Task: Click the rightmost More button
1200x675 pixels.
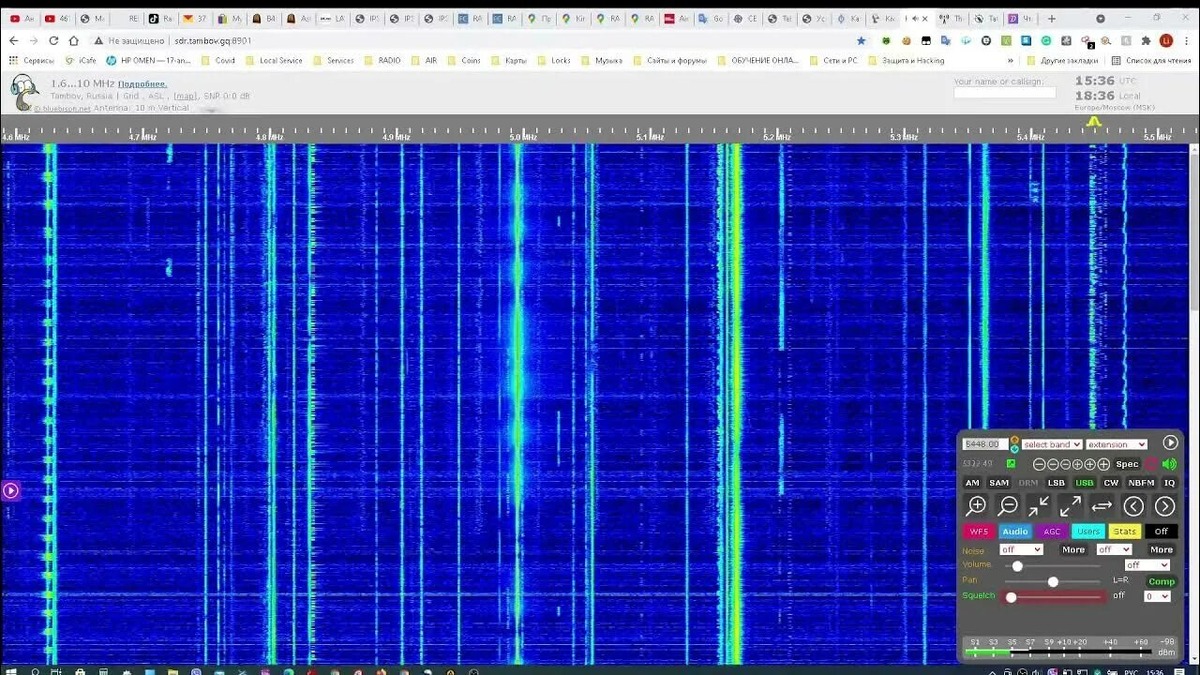Action: pyautogui.click(x=1161, y=549)
